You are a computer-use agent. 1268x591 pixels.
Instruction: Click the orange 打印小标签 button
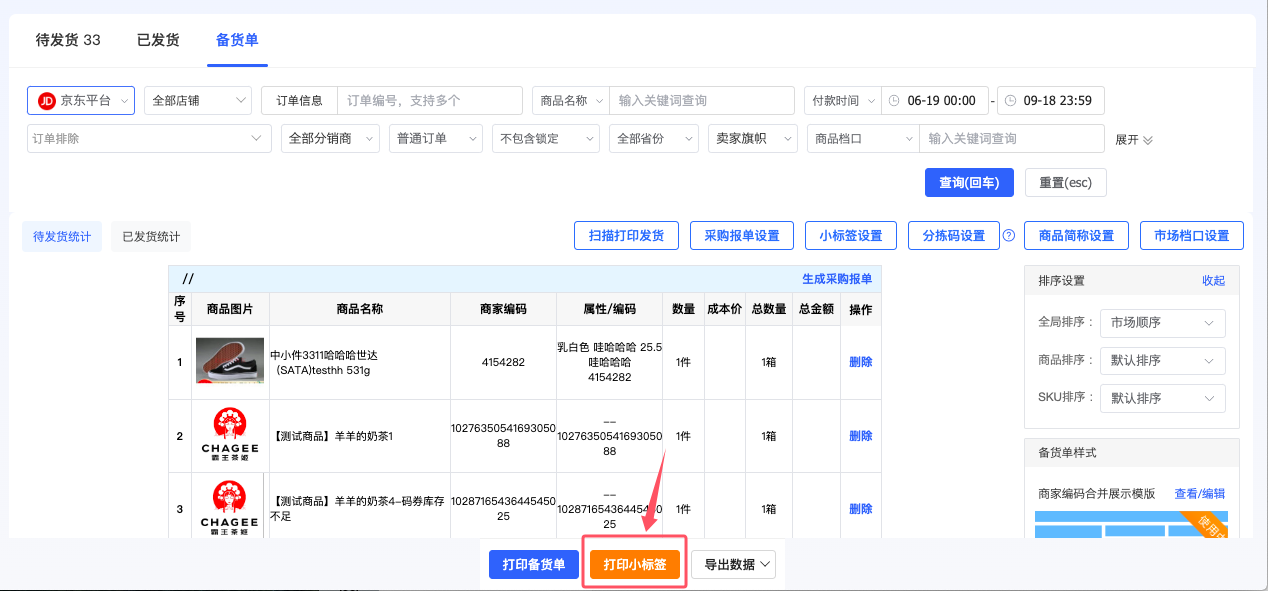[x=634, y=563]
